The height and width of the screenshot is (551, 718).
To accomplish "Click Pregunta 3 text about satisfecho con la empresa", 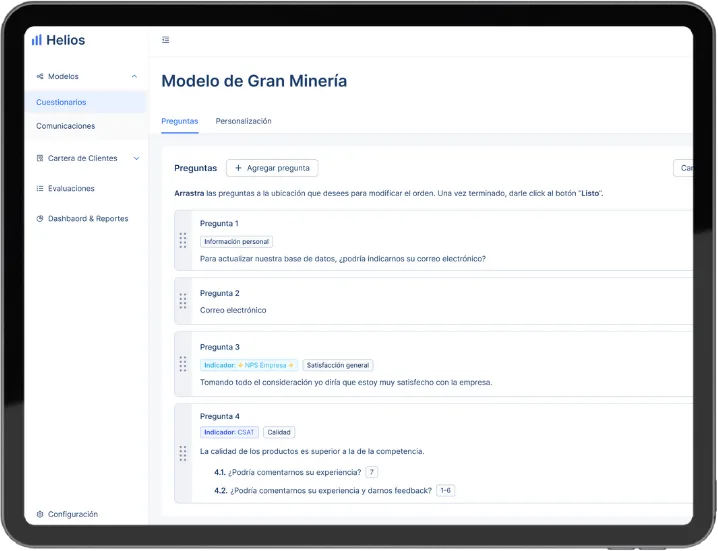I will pyautogui.click(x=346, y=382).
